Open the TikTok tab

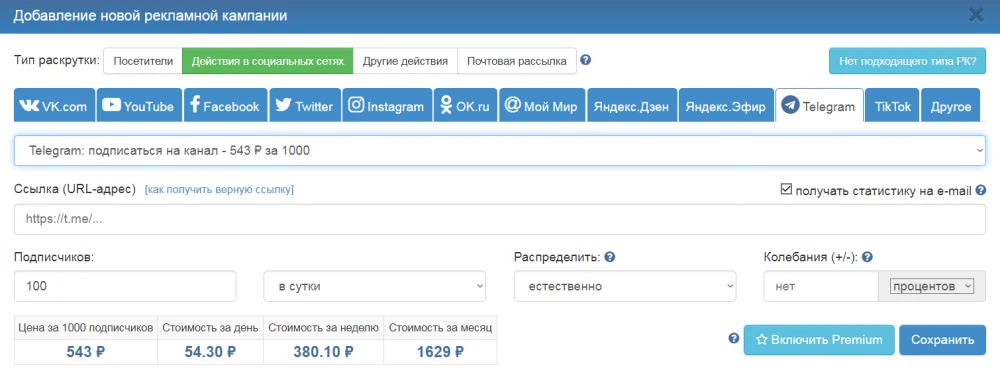pyautogui.click(x=892, y=106)
